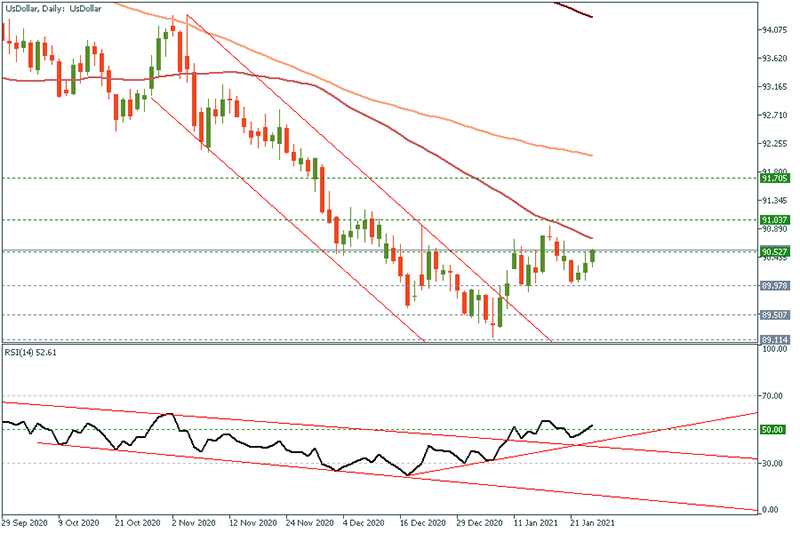Select the 89.978 support level label
This screenshot has height=533, width=800.
tap(774, 286)
